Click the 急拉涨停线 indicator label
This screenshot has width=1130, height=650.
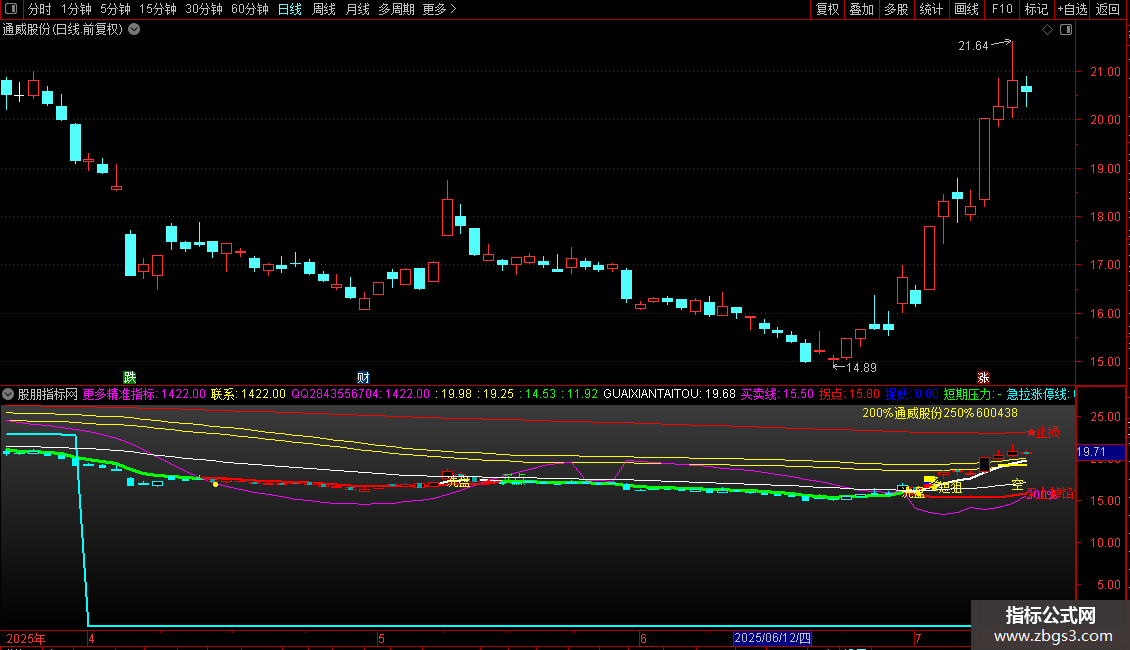1040,394
